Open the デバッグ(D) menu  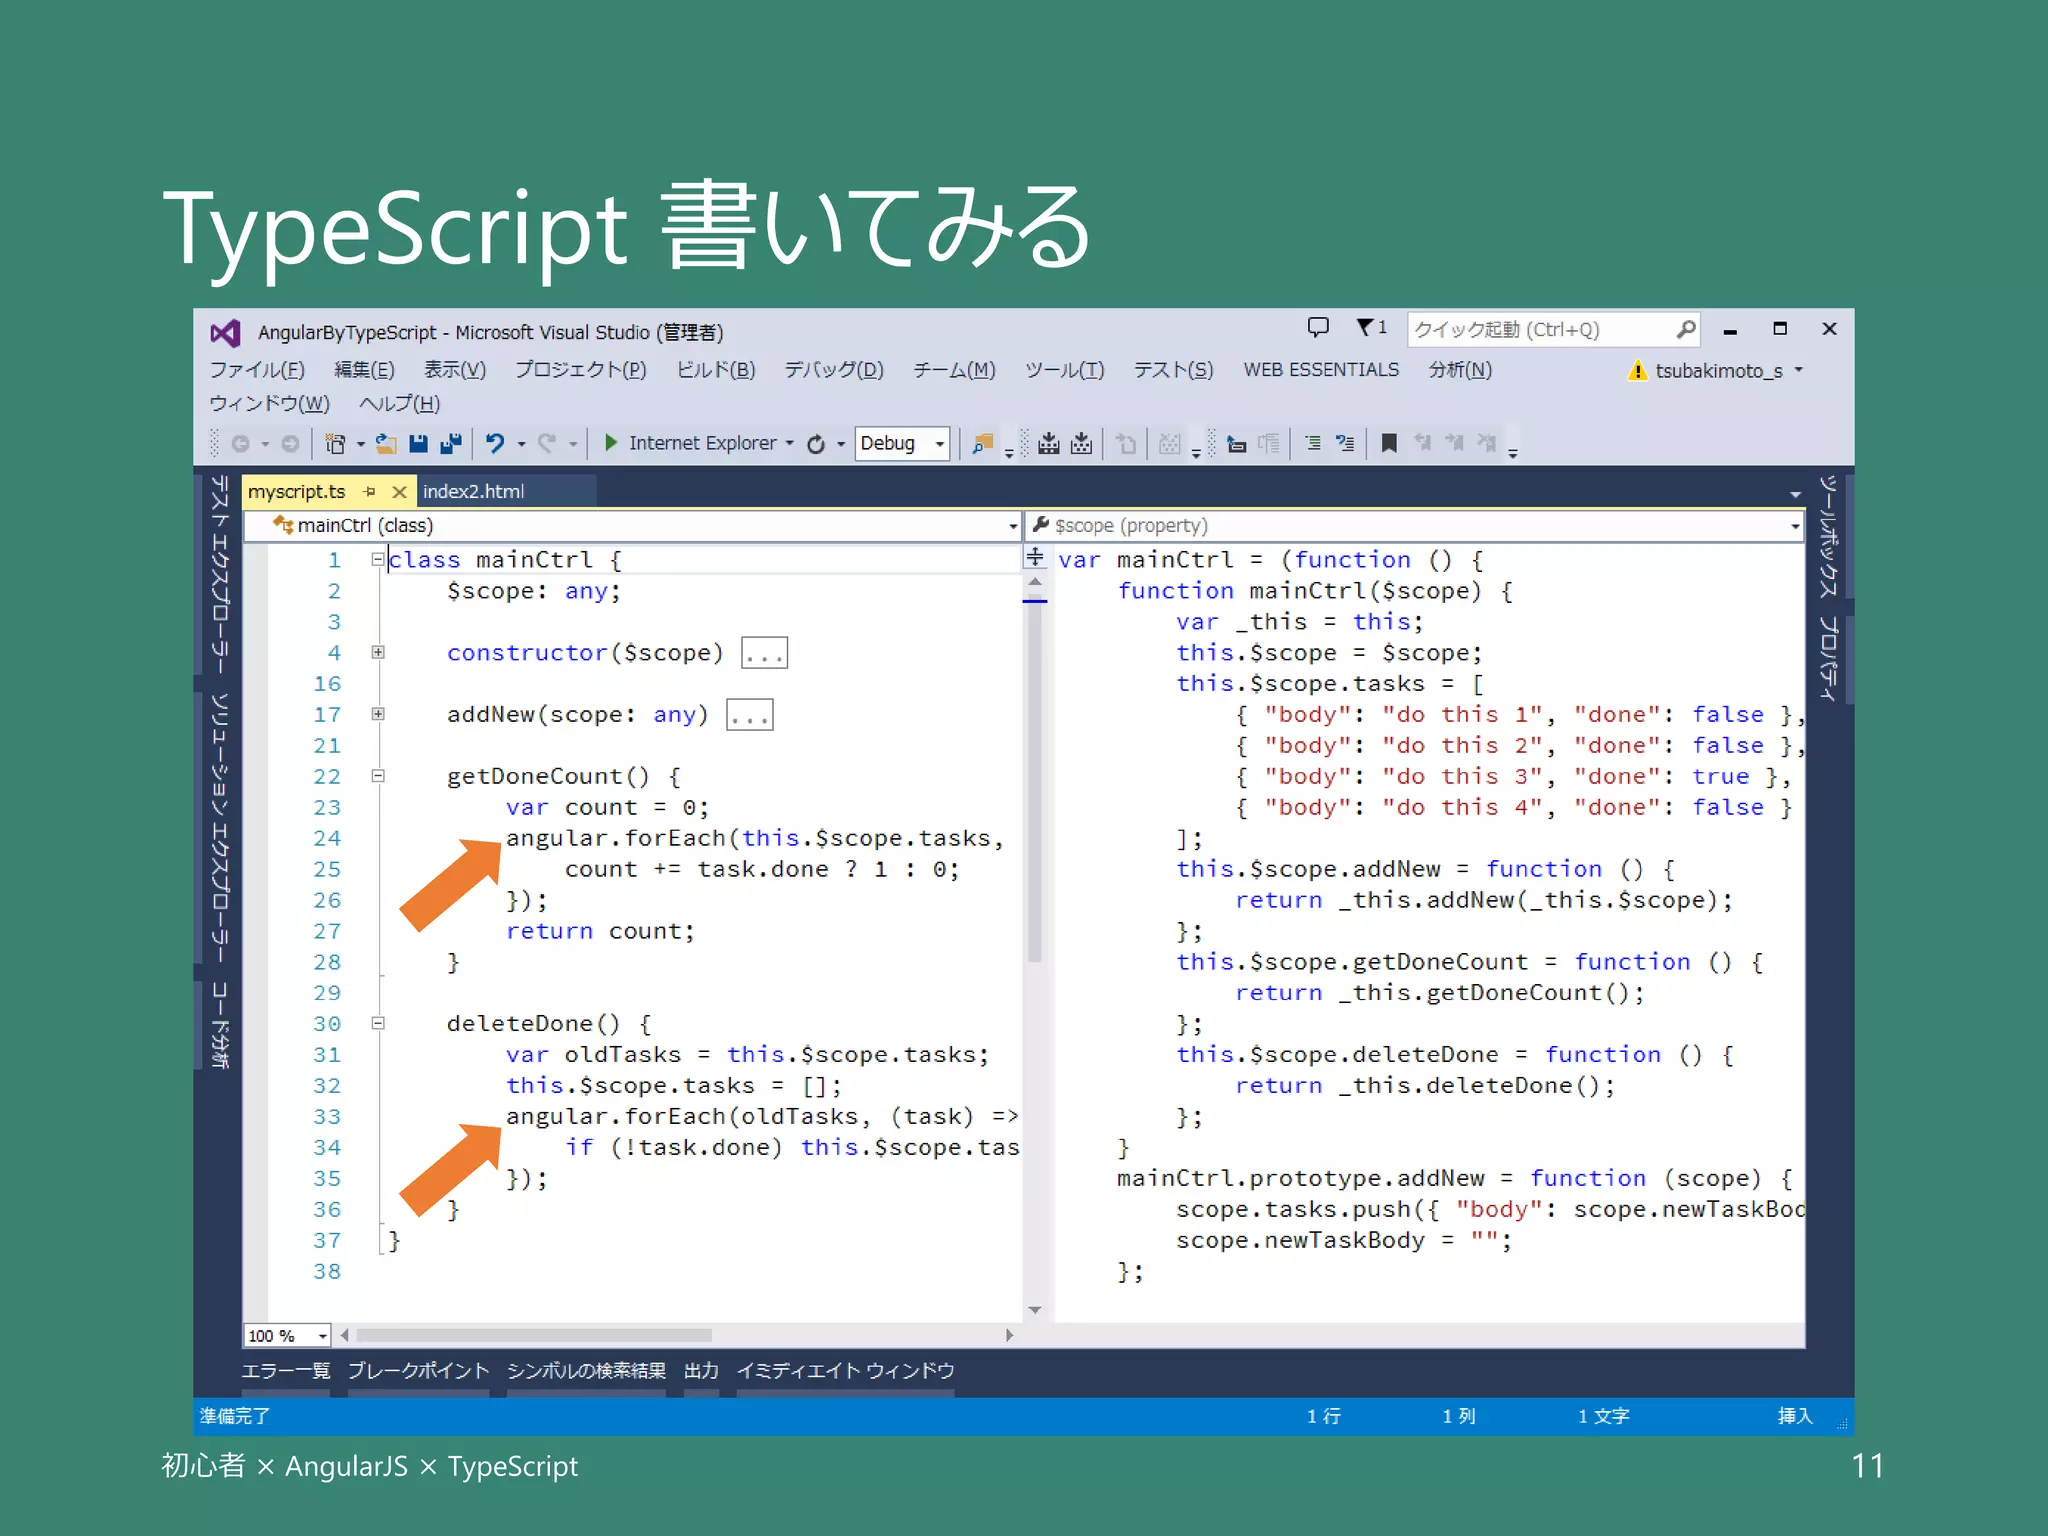coord(834,370)
